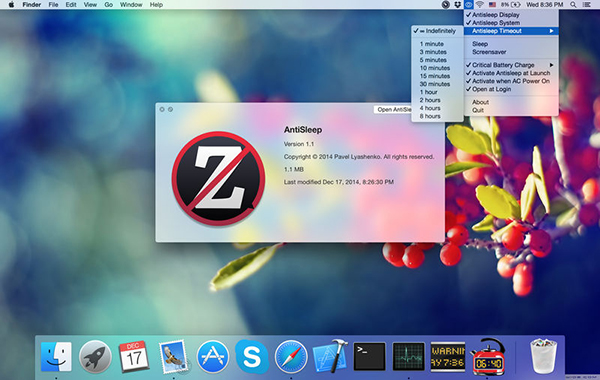
Task: Open Safari from the dock
Action: pyautogui.click(x=291, y=357)
